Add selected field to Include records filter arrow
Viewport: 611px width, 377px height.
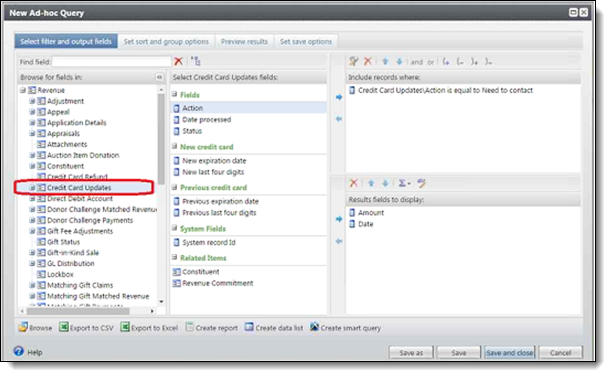pyautogui.click(x=339, y=97)
